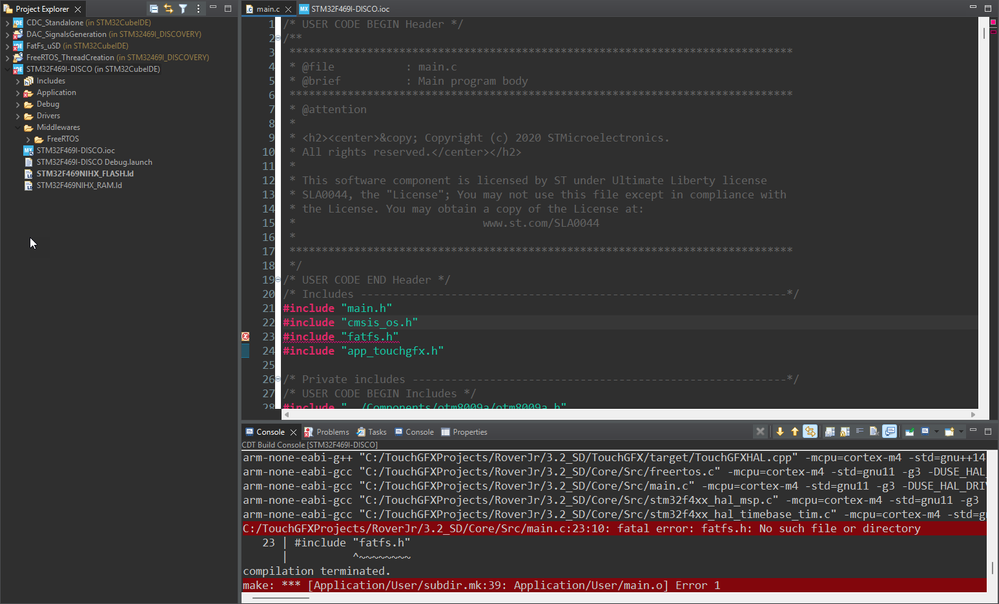Toggle console Scroll Lock icon
Screen dimensions: 999x604
point(845,431)
